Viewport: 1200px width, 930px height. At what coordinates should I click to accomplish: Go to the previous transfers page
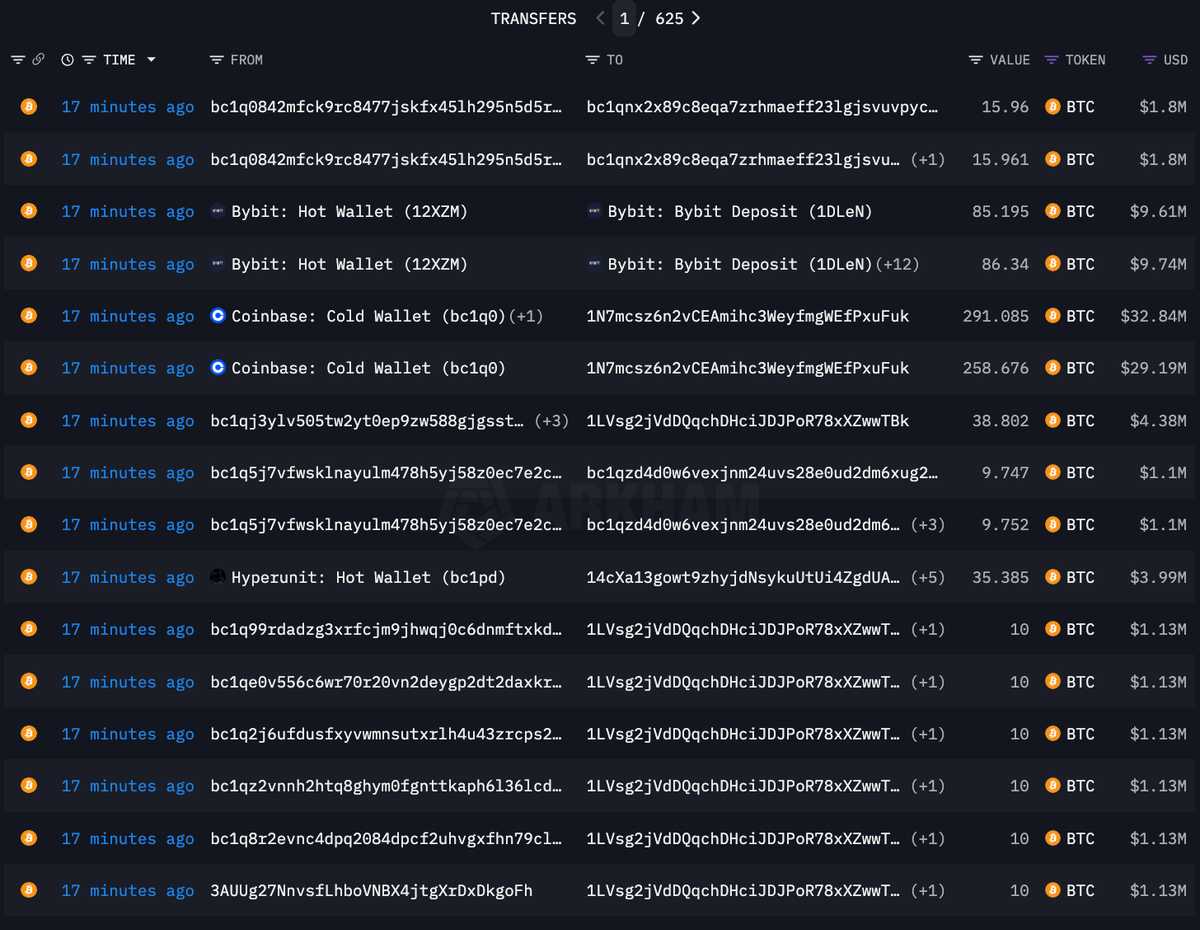(600, 18)
